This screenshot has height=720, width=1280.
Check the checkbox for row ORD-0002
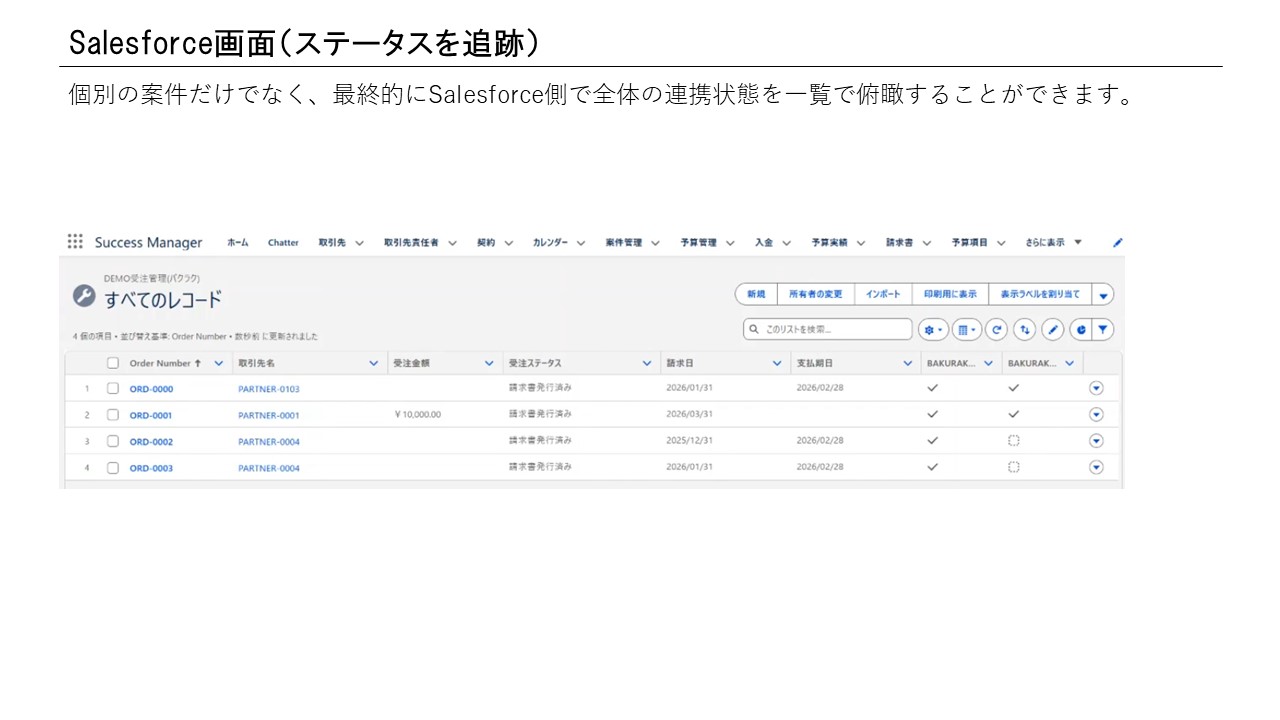(113, 441)
